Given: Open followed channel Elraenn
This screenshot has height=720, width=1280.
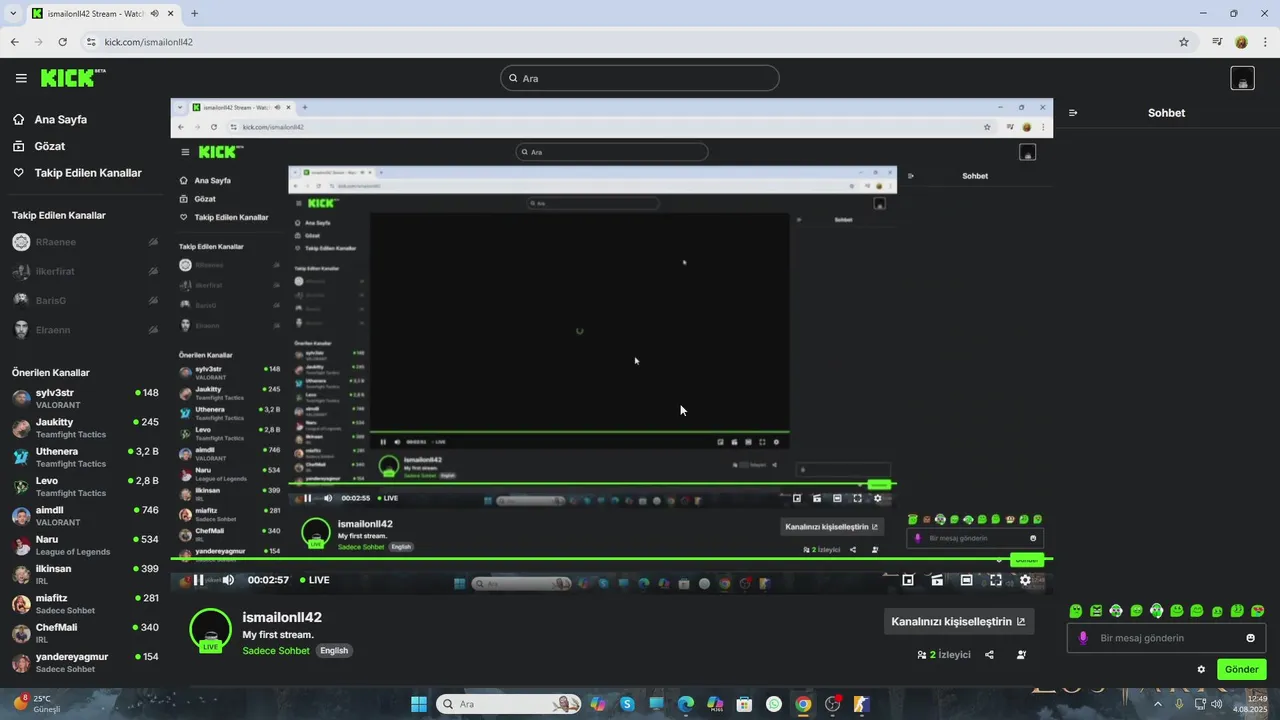Looking at the screenshot, I should (x=85, y=330).
